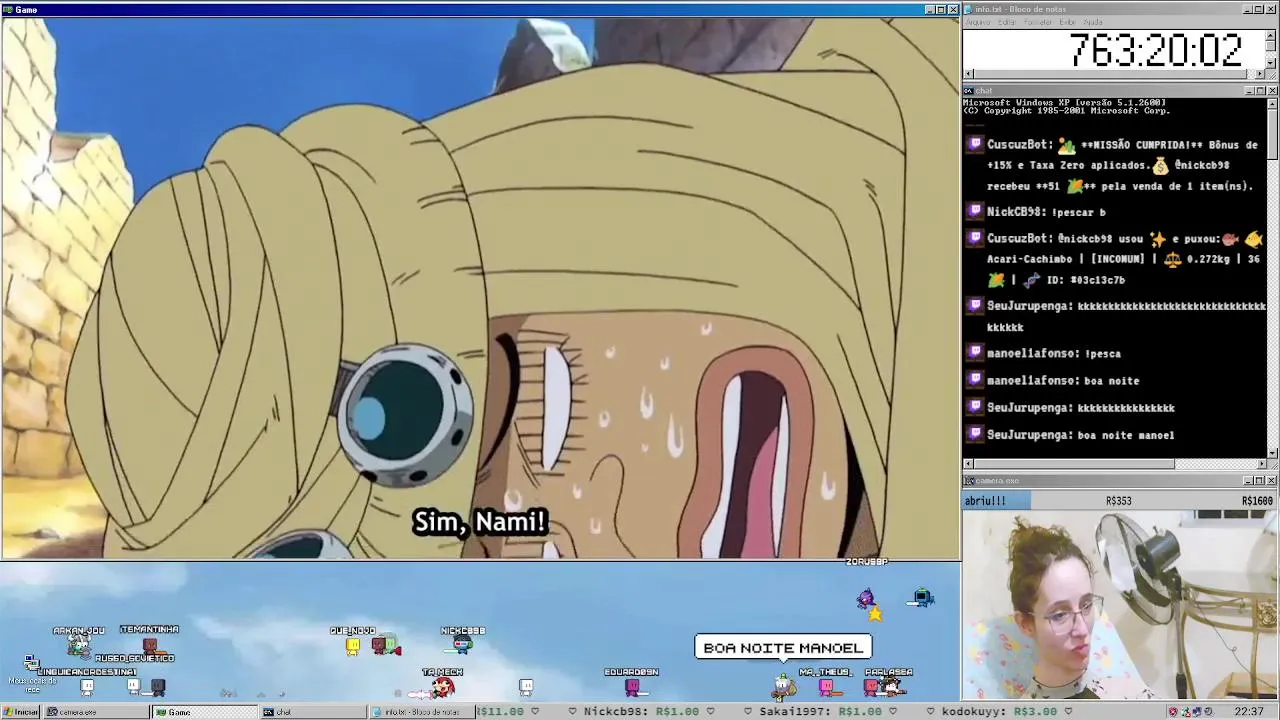Click the NickCB98 !pescar b chat message
This screenshot has height=720, width=1280.
(x=1046, y=212)
